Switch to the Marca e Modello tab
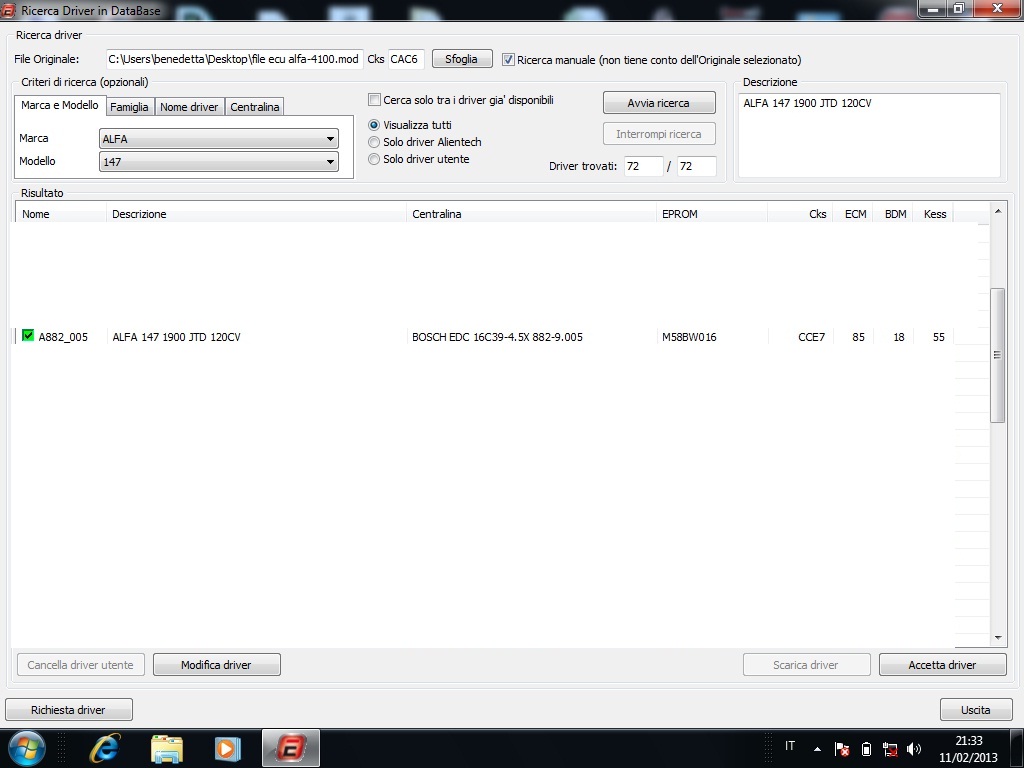The width and height of the screenshot is (1024, 768). (60, 105)
